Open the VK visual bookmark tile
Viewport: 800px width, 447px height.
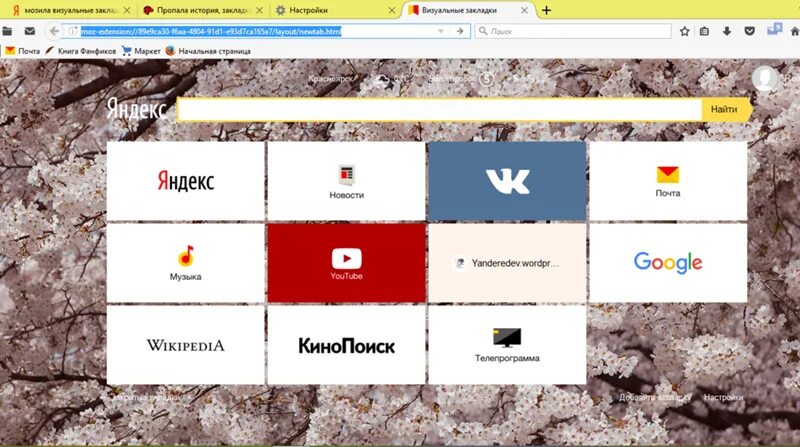507,181
